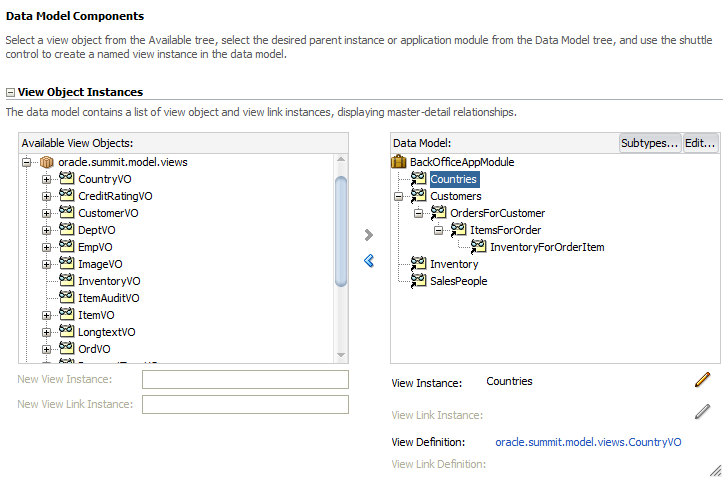The image size is (727, 481).
Task: Click the Countries instance icon
Action: coord(418,179)
